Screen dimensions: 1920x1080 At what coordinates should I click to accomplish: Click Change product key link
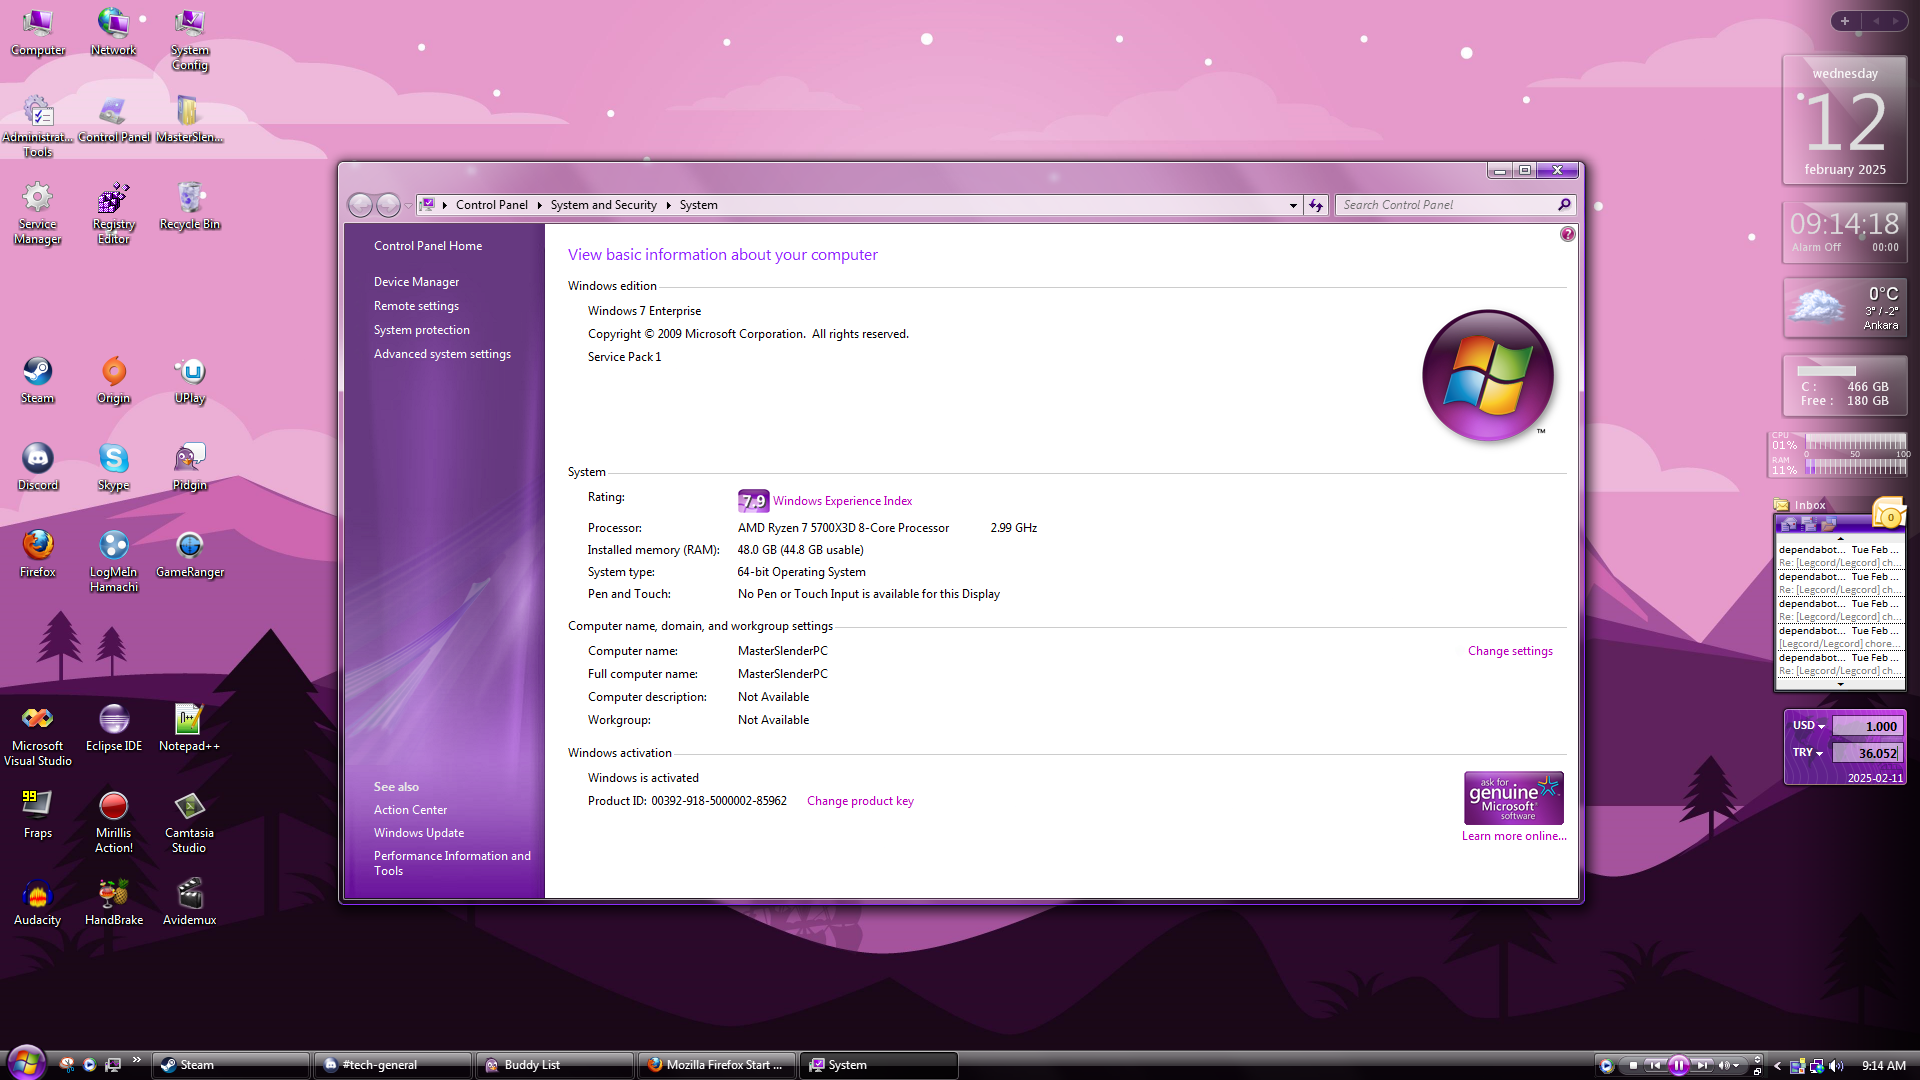[860, 801]
